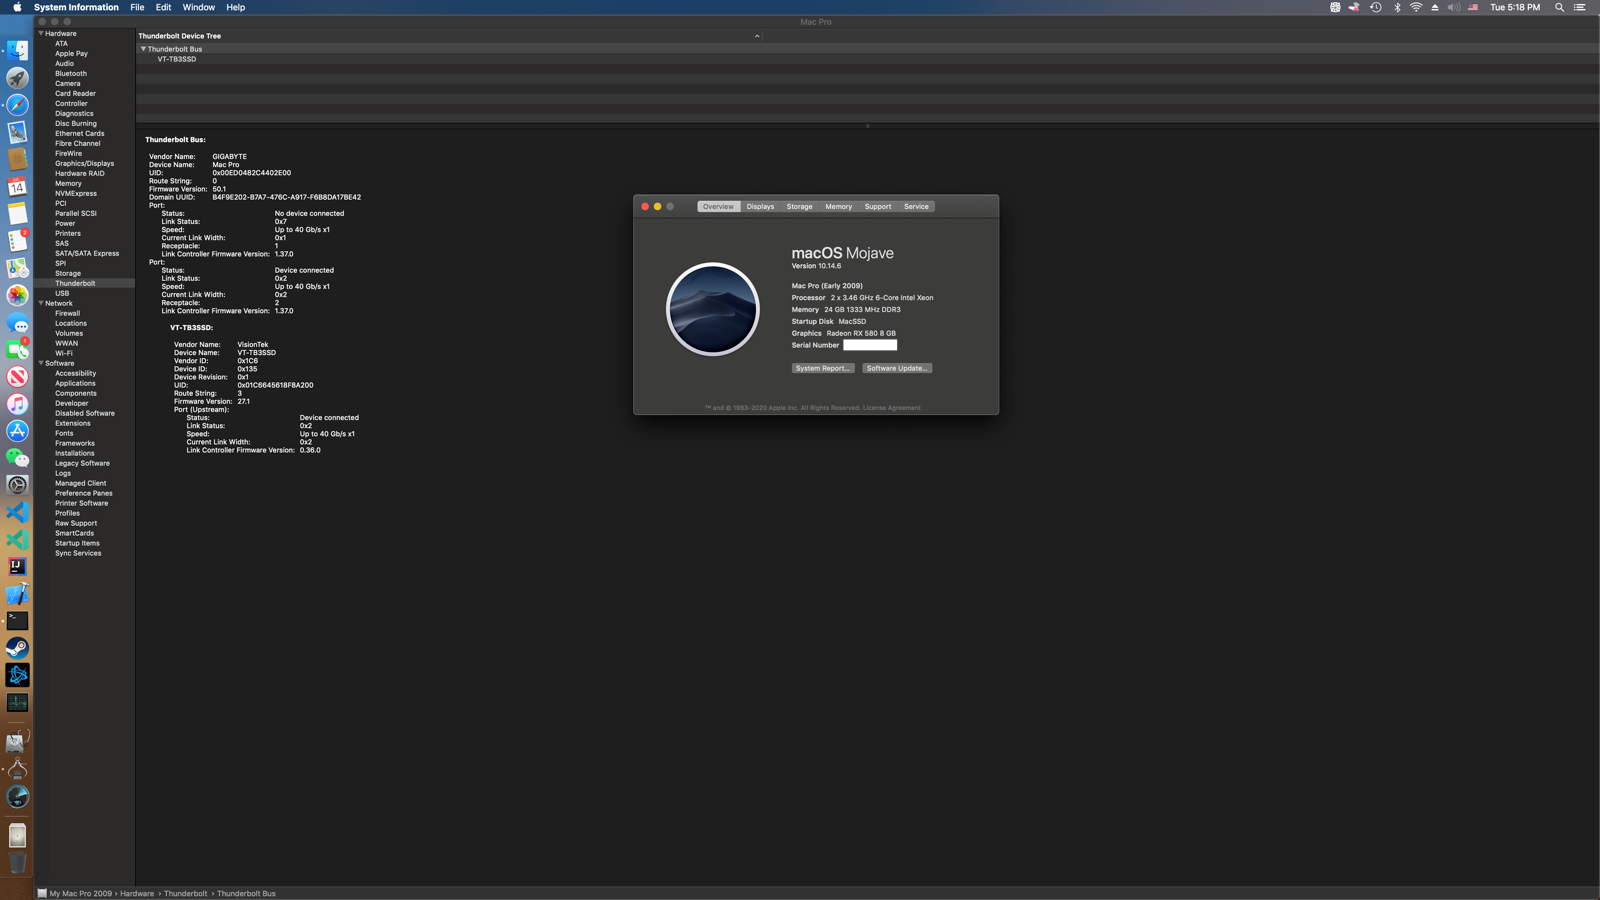The height and width of the screenshot is (900, 1600).
Task: Collapse the Software section triangle
Action: click(41, 363)
